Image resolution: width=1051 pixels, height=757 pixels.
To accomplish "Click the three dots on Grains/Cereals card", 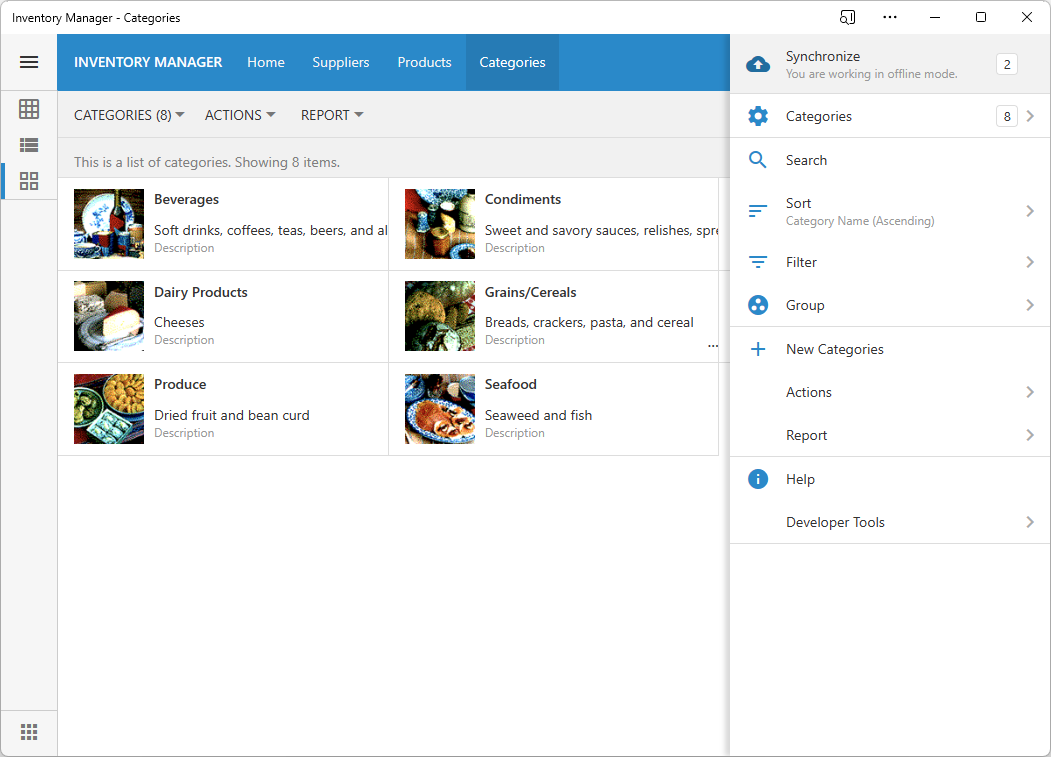I will 712,345.
